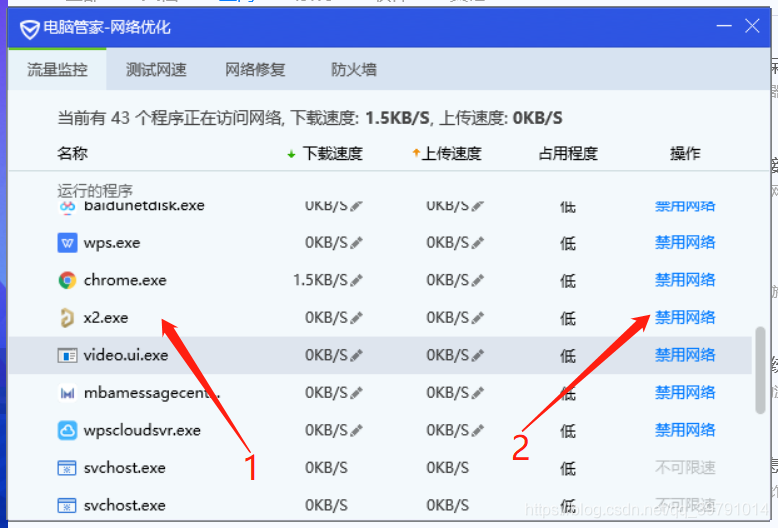The height and width of the screenshot is (528, 778).
Task: Switch to the 测试网速 tab
Action: 156,69
